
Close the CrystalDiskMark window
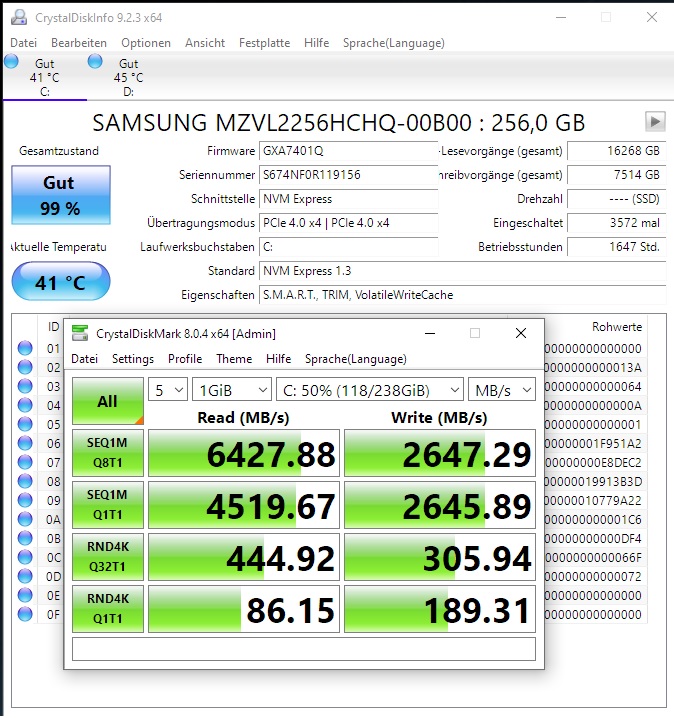521,333
